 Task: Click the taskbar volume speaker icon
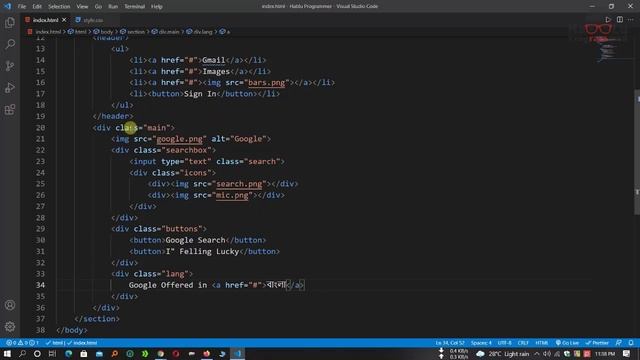[x=547, y=354]
